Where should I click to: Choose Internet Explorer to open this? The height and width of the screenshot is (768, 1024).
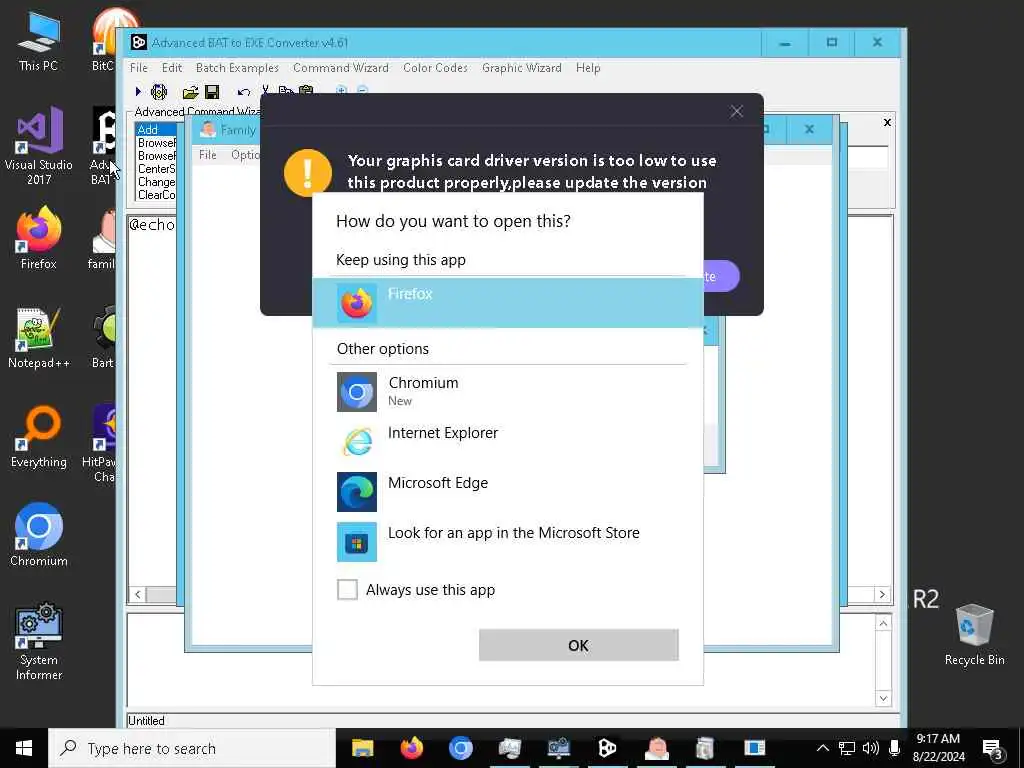pos(508,441)
